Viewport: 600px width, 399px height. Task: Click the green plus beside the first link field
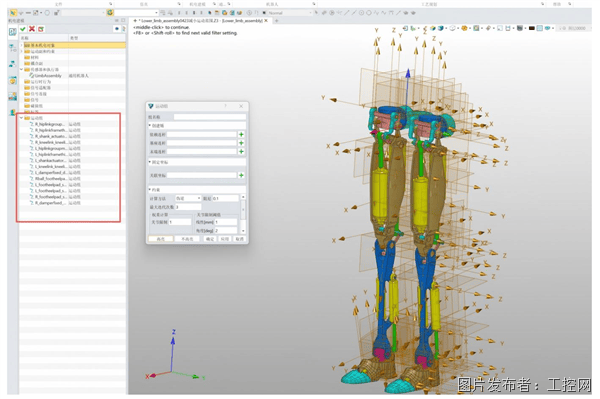pos(241,134)
